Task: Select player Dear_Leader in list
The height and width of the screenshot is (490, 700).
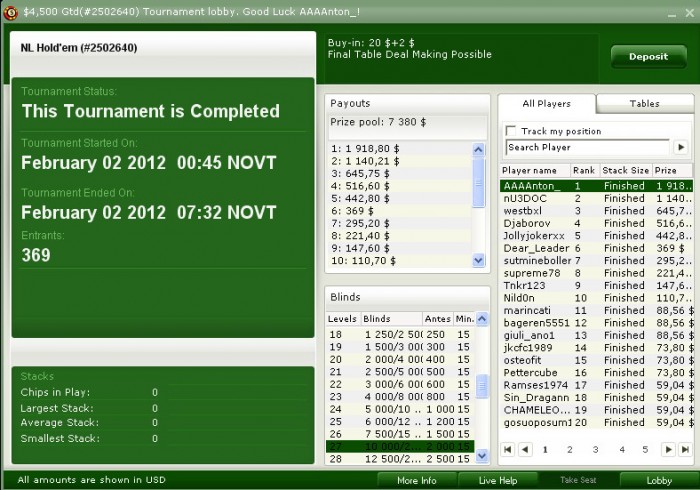Action: [596, 248]
